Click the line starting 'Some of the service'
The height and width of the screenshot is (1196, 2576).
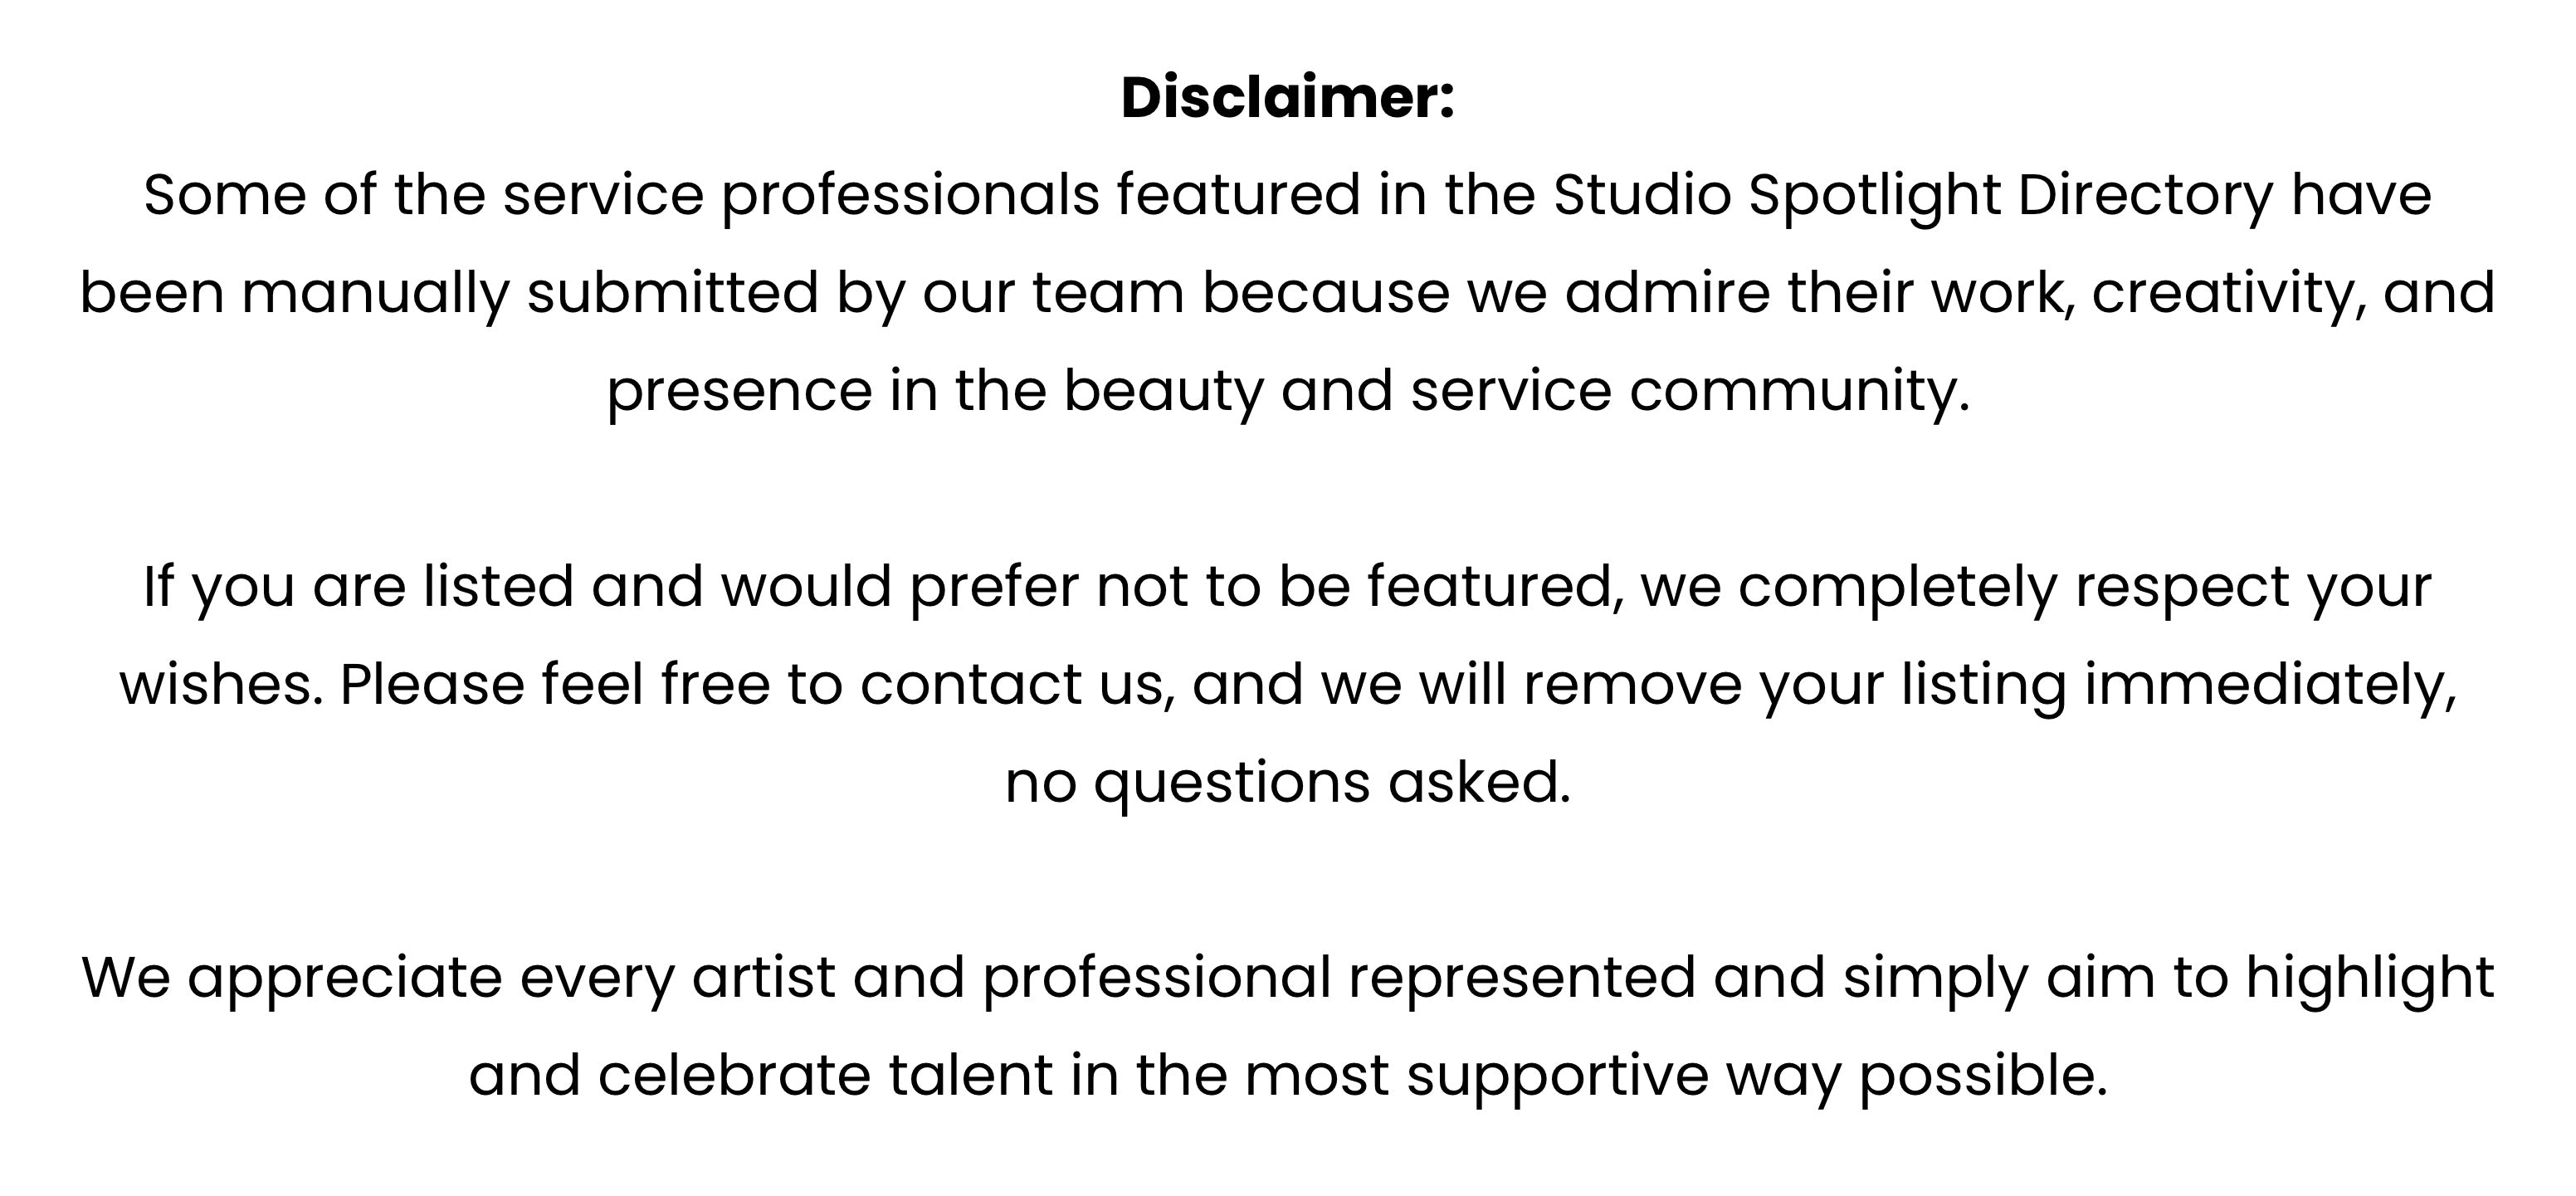1287,197
